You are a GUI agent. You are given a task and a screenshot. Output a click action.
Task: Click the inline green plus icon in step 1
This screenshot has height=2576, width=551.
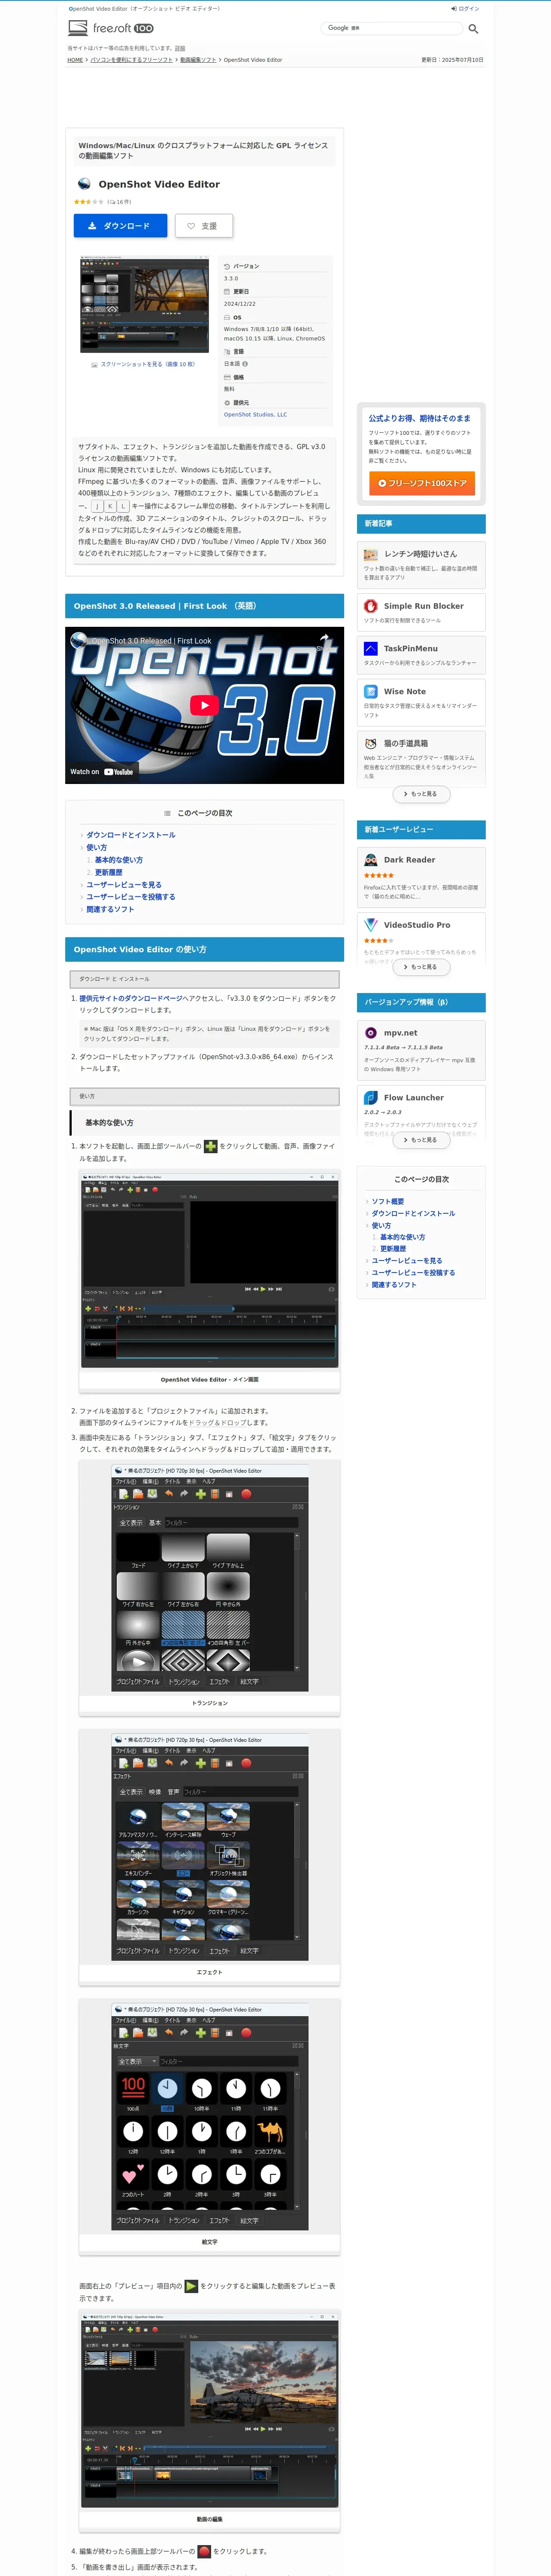point(210,1146)
